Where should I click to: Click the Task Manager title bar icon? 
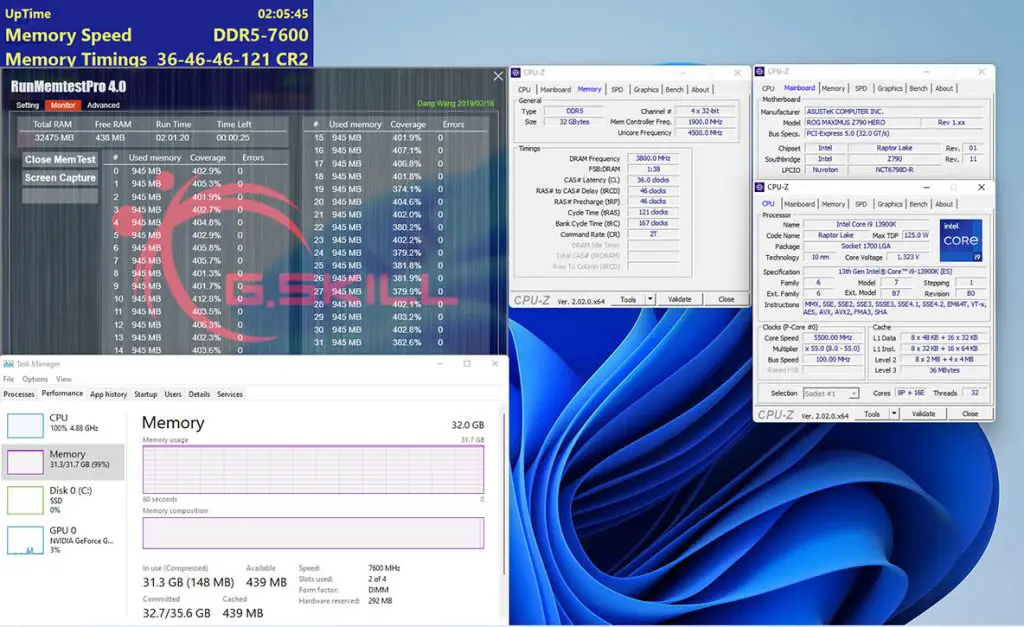8,364
